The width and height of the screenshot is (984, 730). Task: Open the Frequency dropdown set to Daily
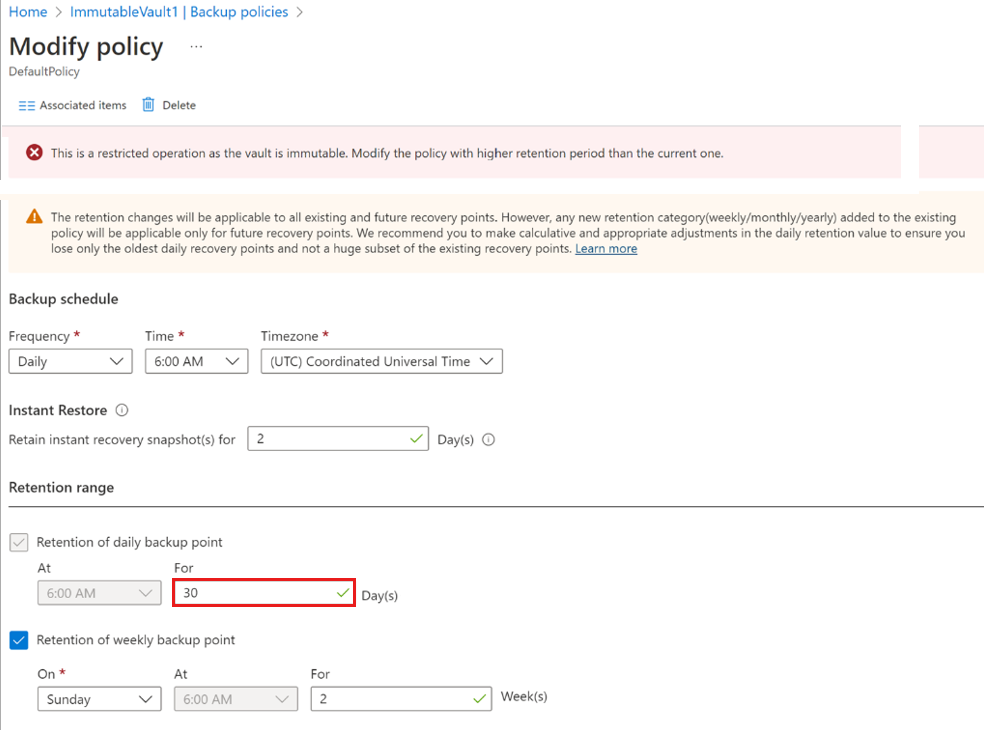70,361
